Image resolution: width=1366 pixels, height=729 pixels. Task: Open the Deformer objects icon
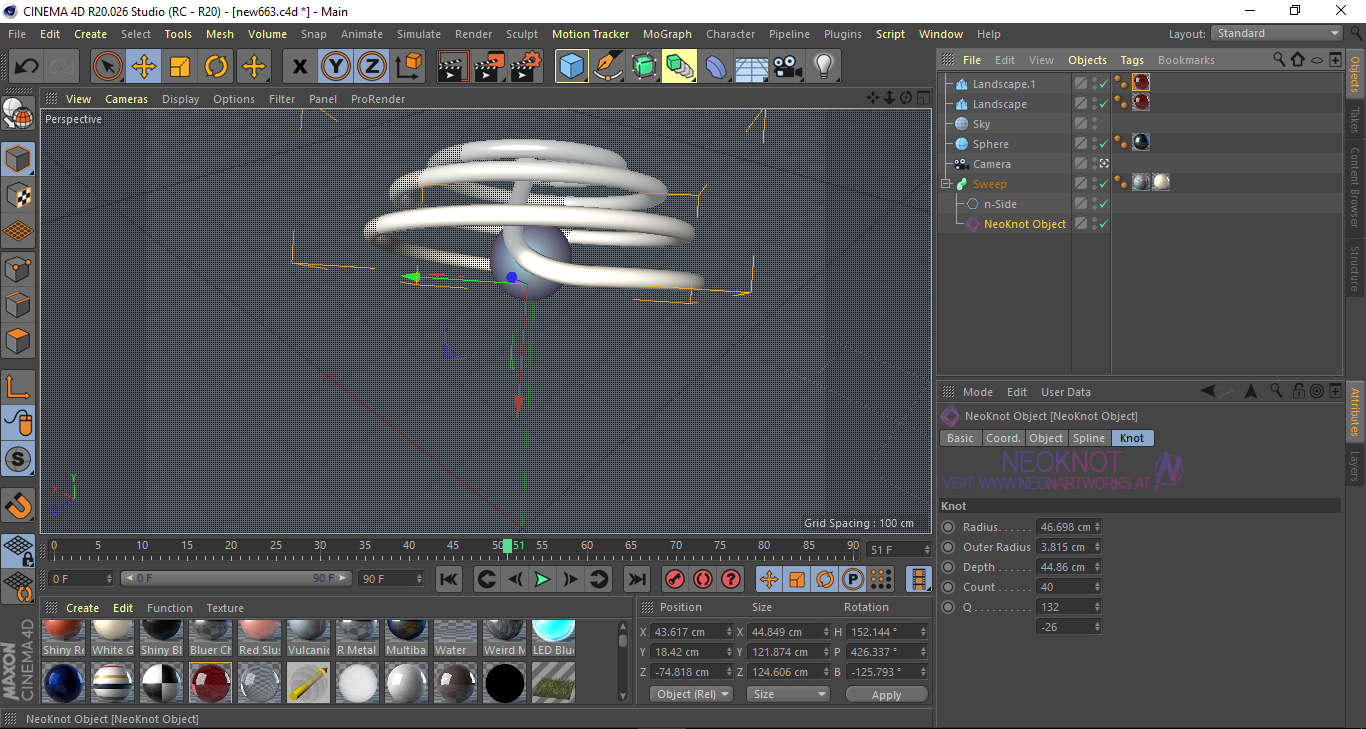click(x=716, y=67)
